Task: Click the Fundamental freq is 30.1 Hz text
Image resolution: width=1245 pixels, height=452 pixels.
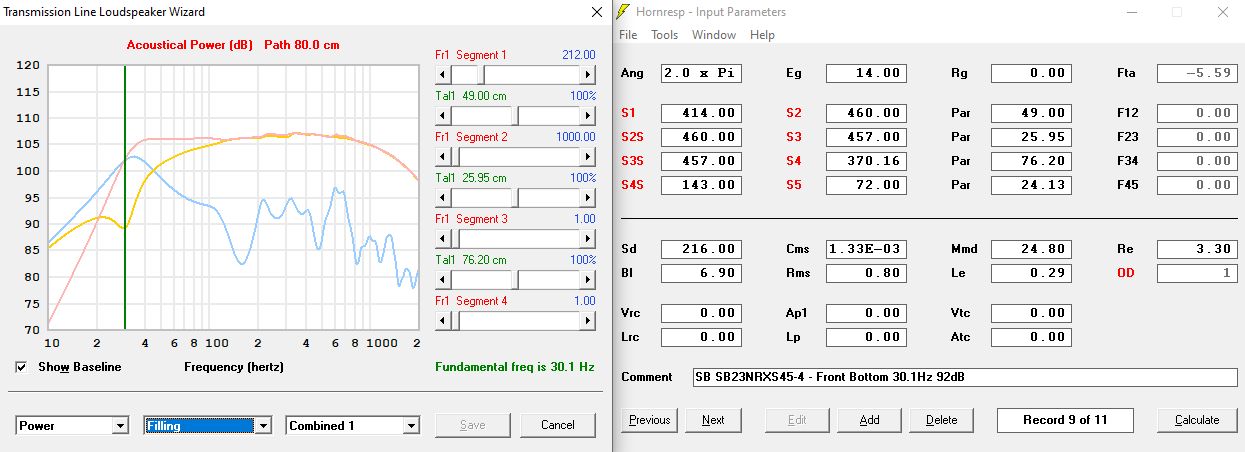Action: coord(515,367)
